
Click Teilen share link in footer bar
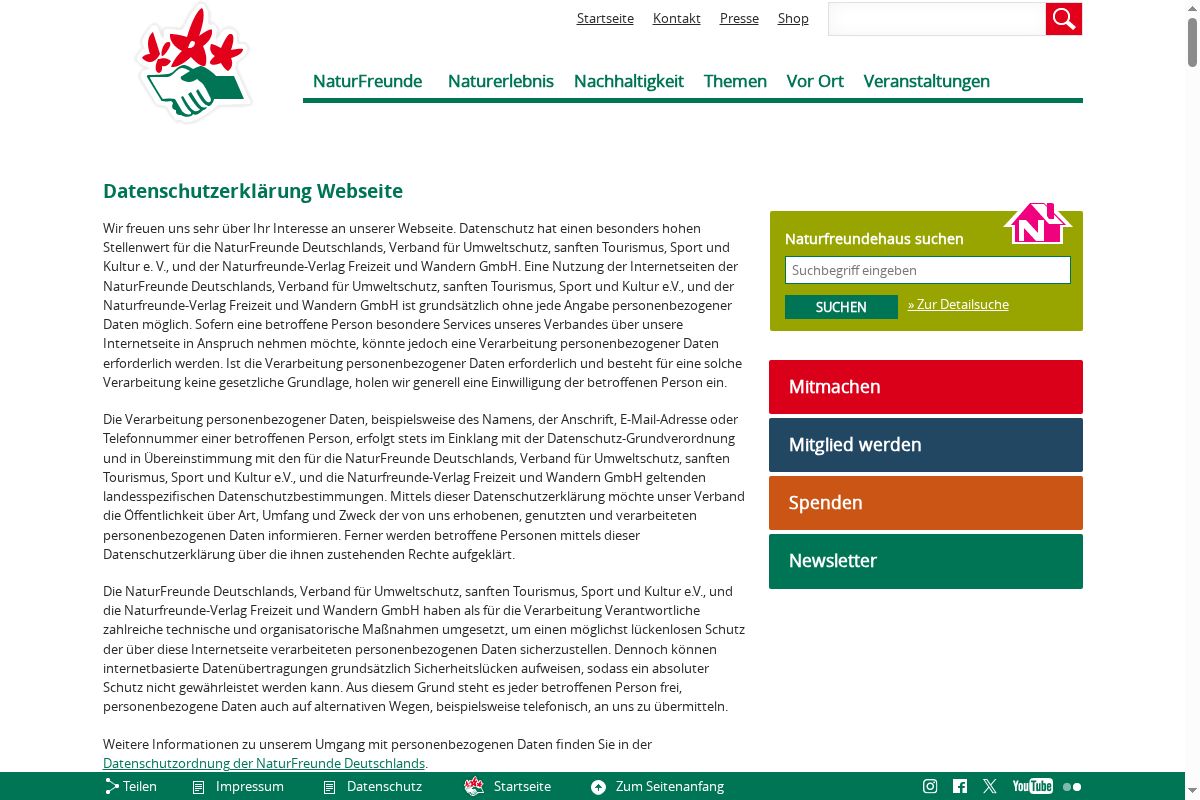(131, 786)
